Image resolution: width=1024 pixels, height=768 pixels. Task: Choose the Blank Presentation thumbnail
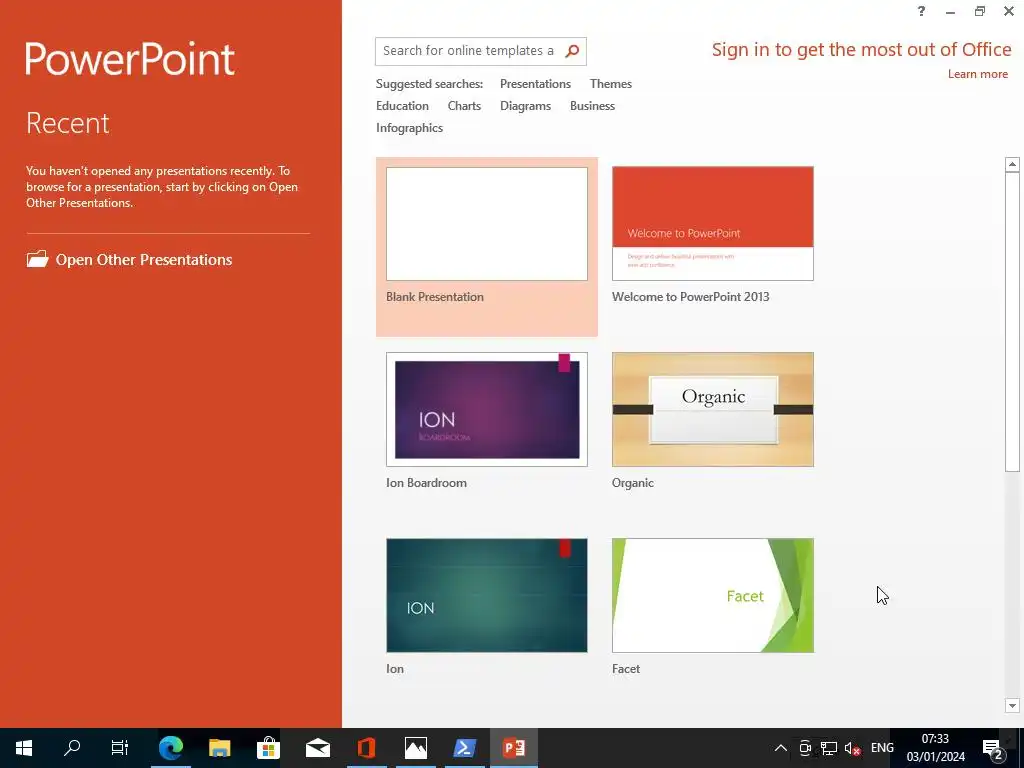(487, 224)
